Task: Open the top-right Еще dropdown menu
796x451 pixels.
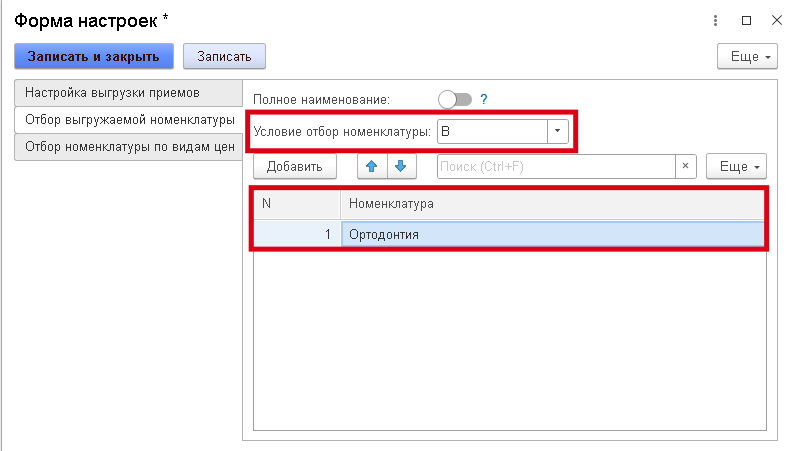Action: (747, 56)
